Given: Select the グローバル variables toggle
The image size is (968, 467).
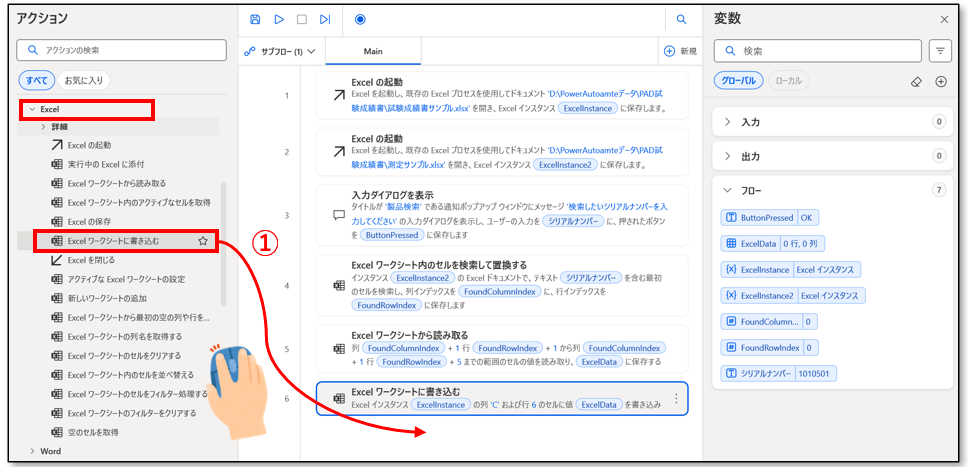Looking at the screenshot, I should click(739, 81).
